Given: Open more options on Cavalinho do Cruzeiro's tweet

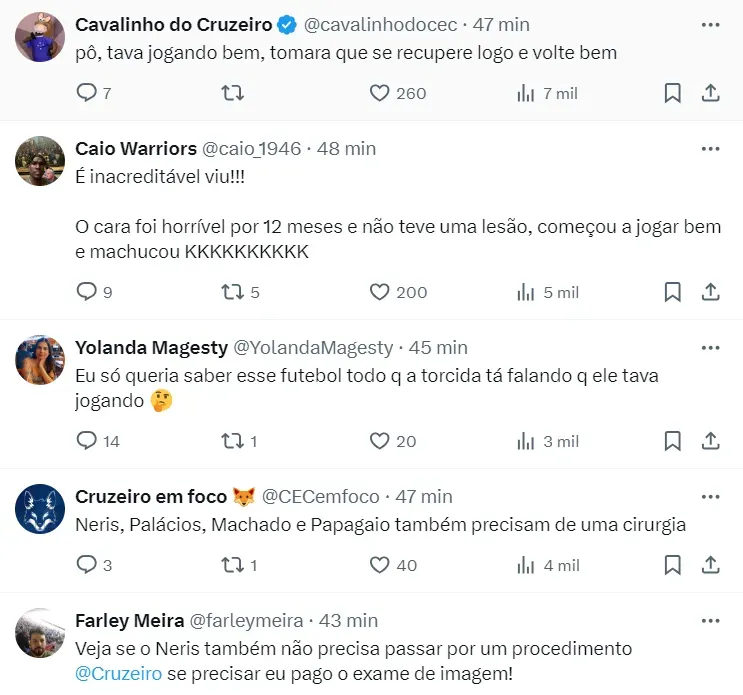Looking at the screenshot, I should tap(710, 23).
